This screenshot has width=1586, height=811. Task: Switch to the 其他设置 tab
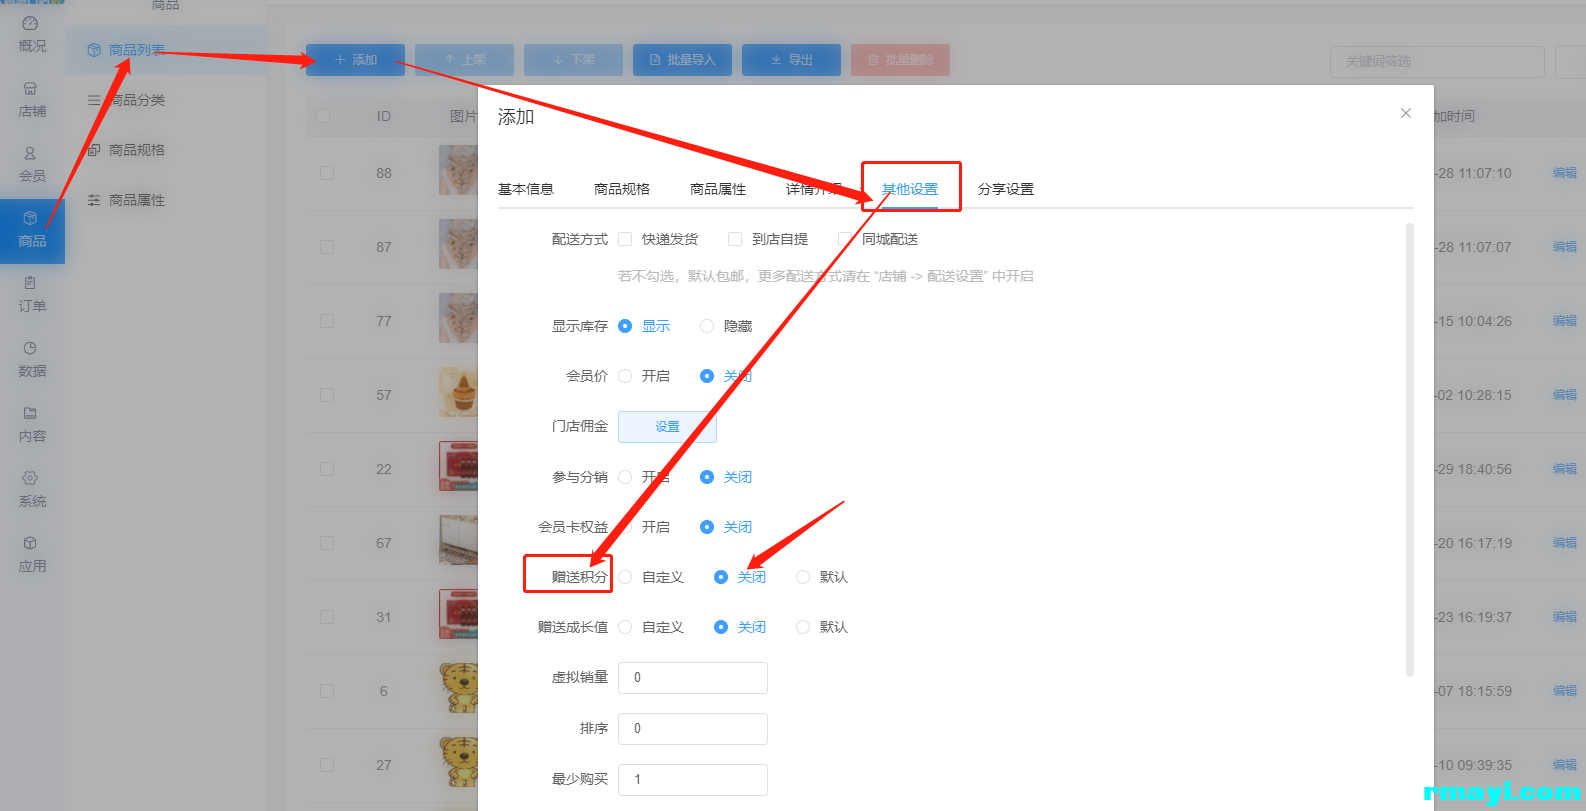[x=910, y=189]
